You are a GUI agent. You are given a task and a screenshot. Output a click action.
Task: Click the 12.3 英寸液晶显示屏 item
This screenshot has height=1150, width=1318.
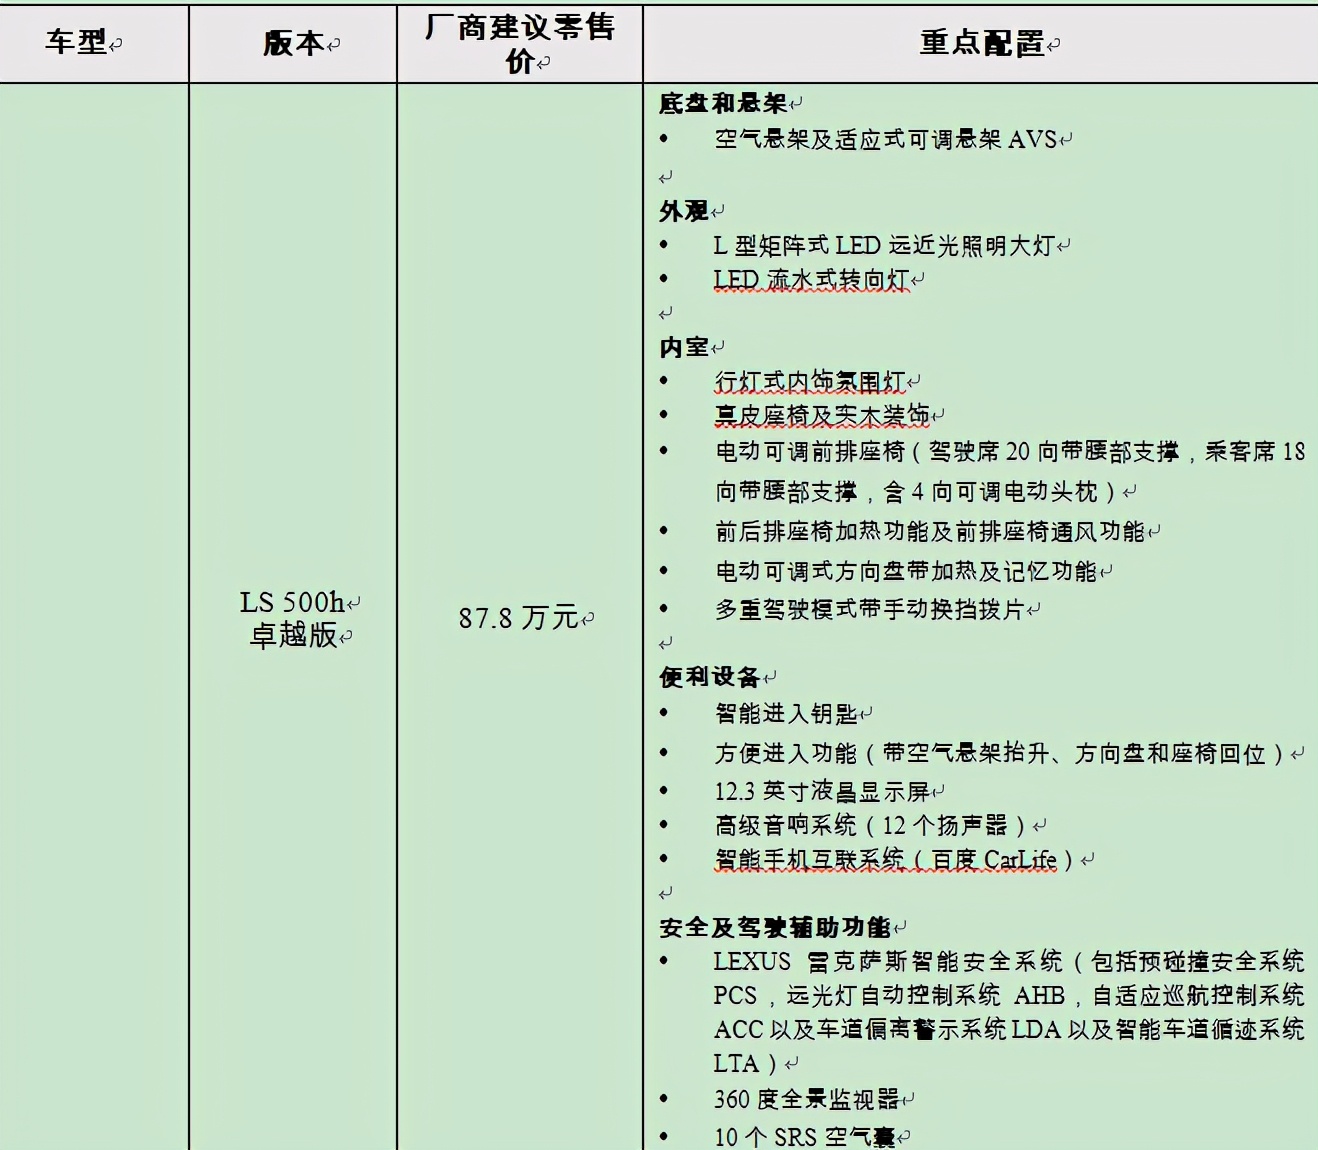[x=821, y=792]
